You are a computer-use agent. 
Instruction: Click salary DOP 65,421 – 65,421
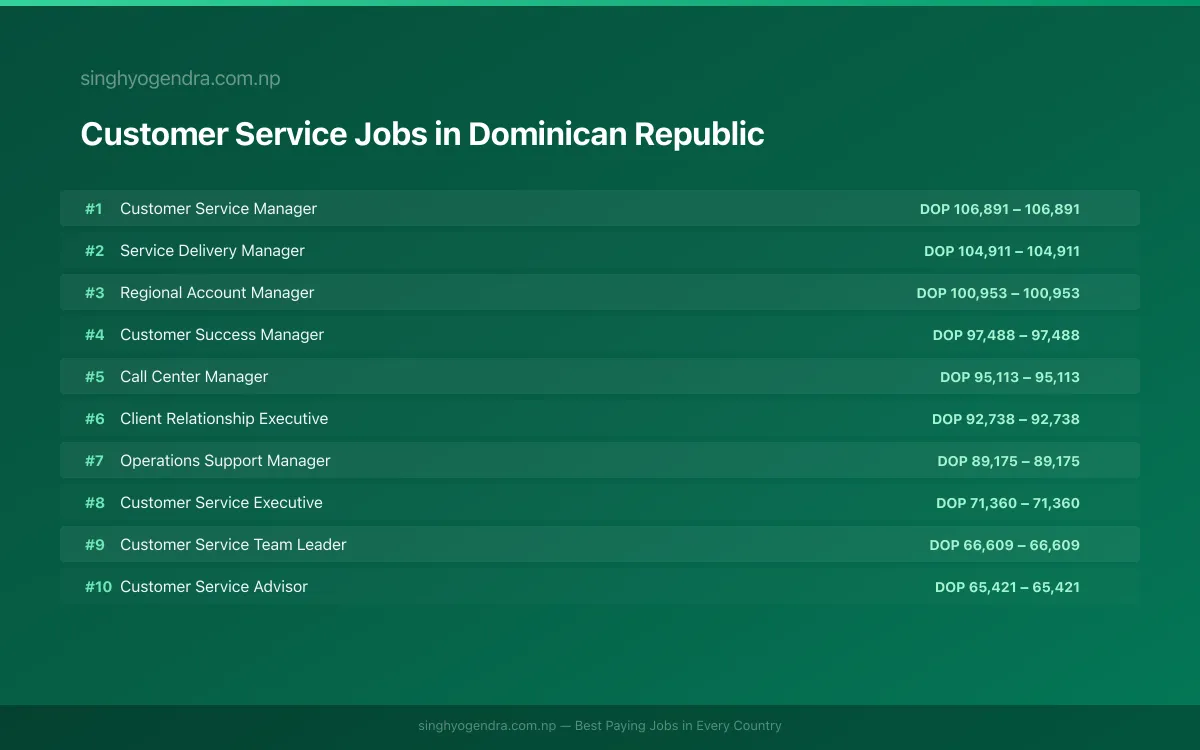1008,587
